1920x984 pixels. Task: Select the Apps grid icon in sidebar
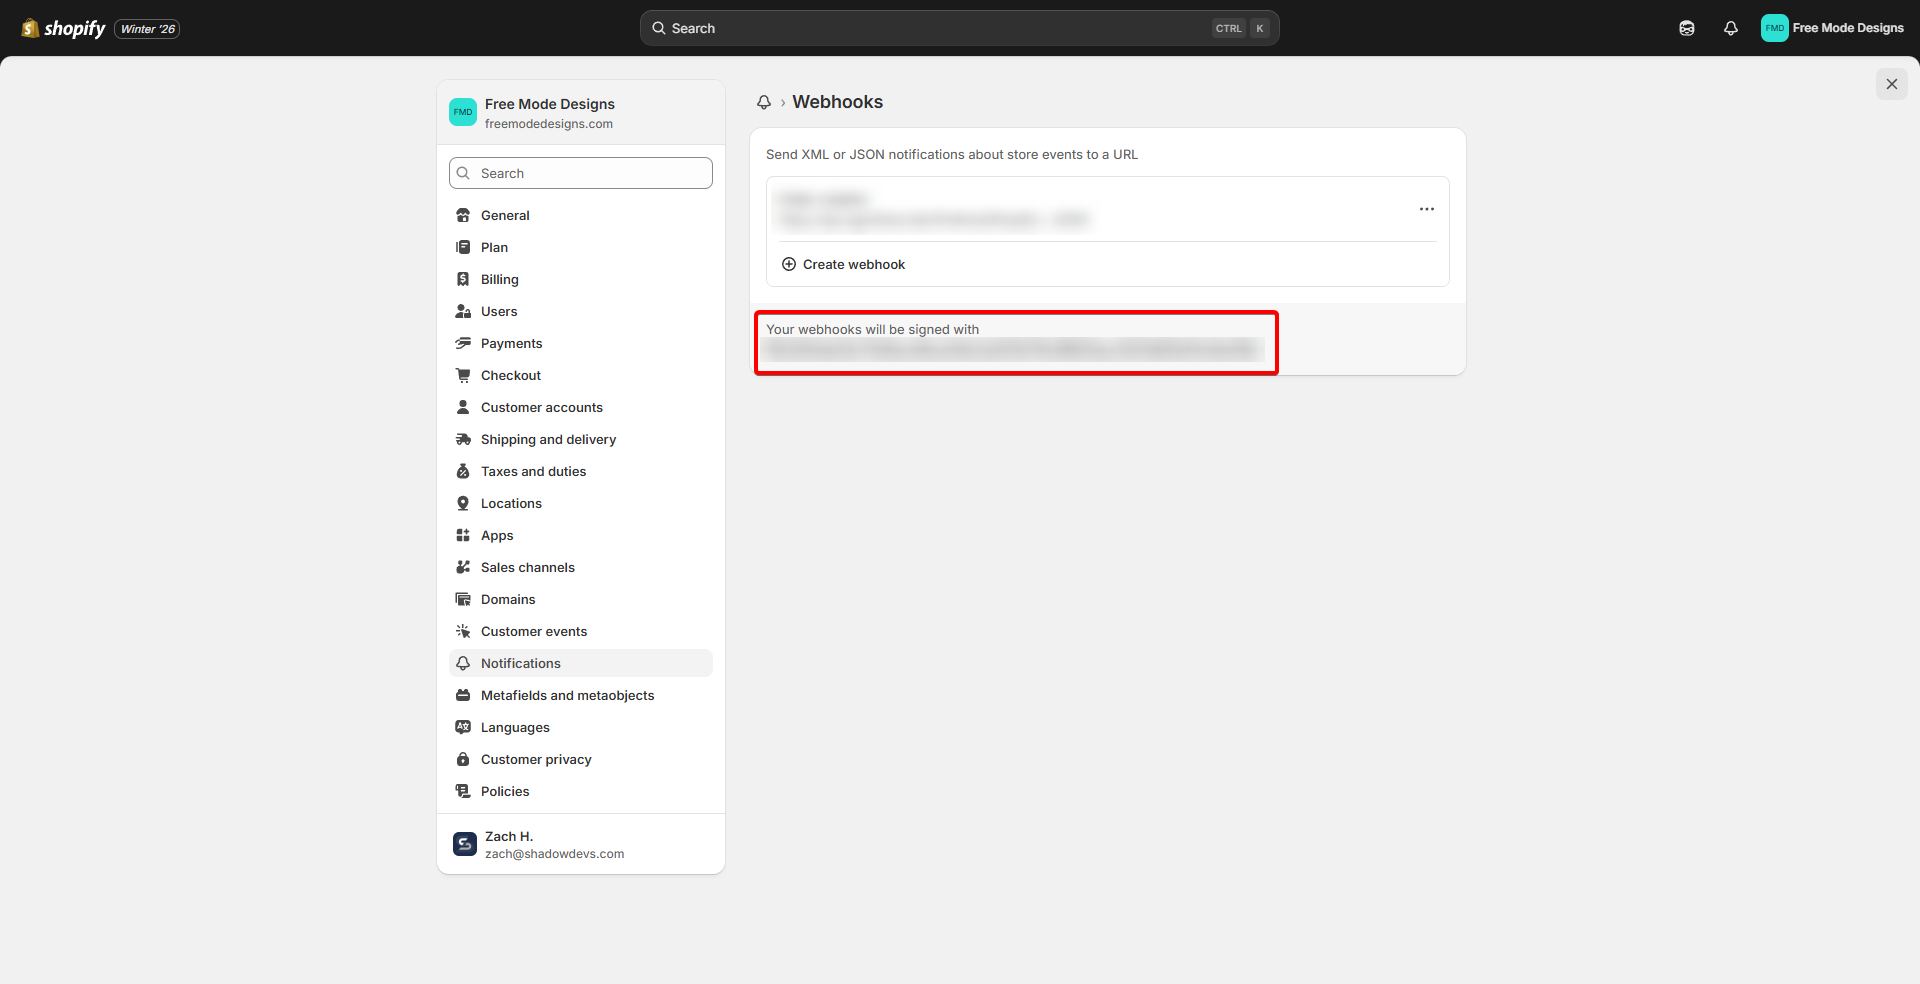tap(462, 535)
